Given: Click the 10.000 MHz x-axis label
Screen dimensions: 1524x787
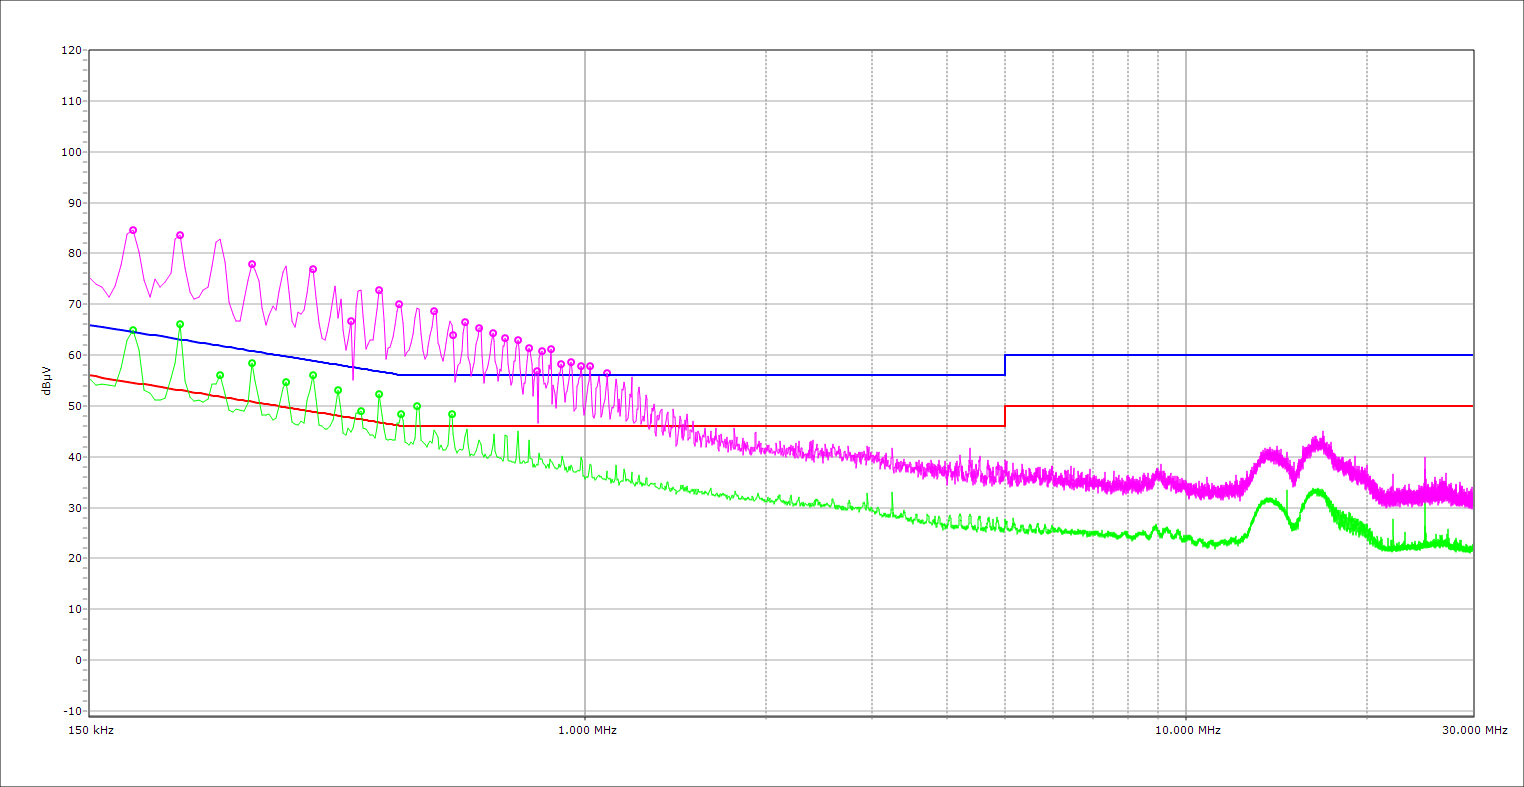Looking at the screenshot, I should [x=1187, y=730].
